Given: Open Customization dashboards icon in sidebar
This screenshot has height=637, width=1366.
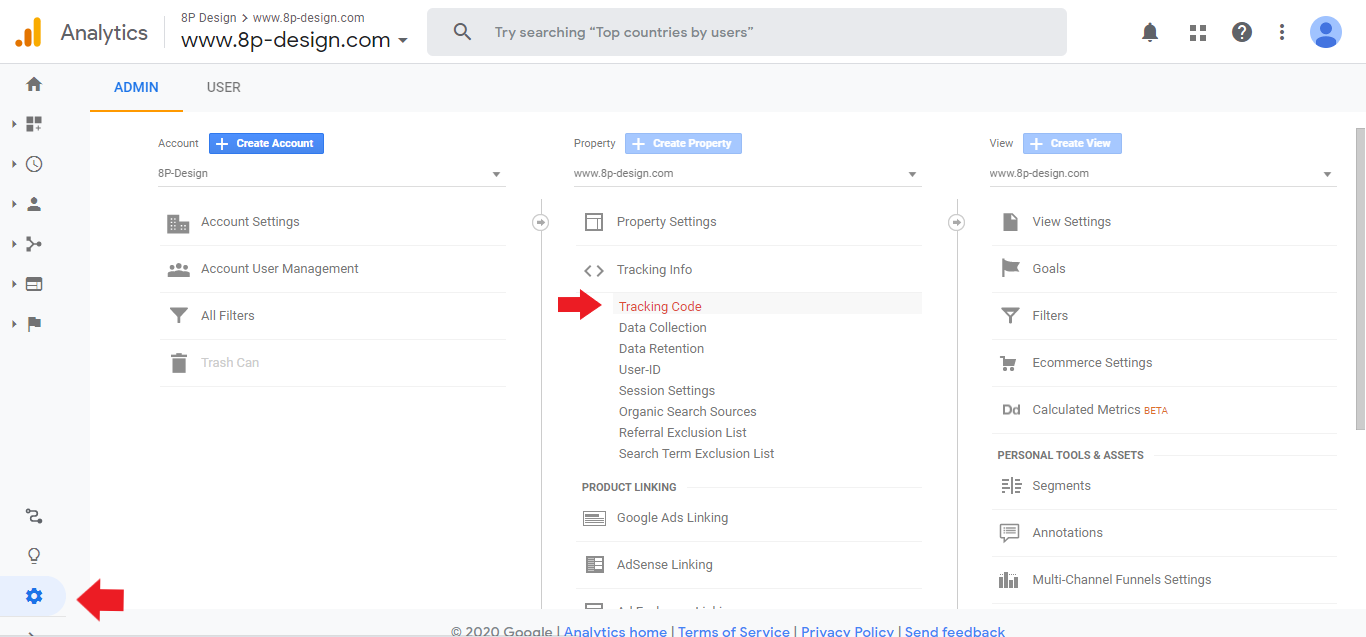Looking at the screenshot, I should click(x=34, y=124).
